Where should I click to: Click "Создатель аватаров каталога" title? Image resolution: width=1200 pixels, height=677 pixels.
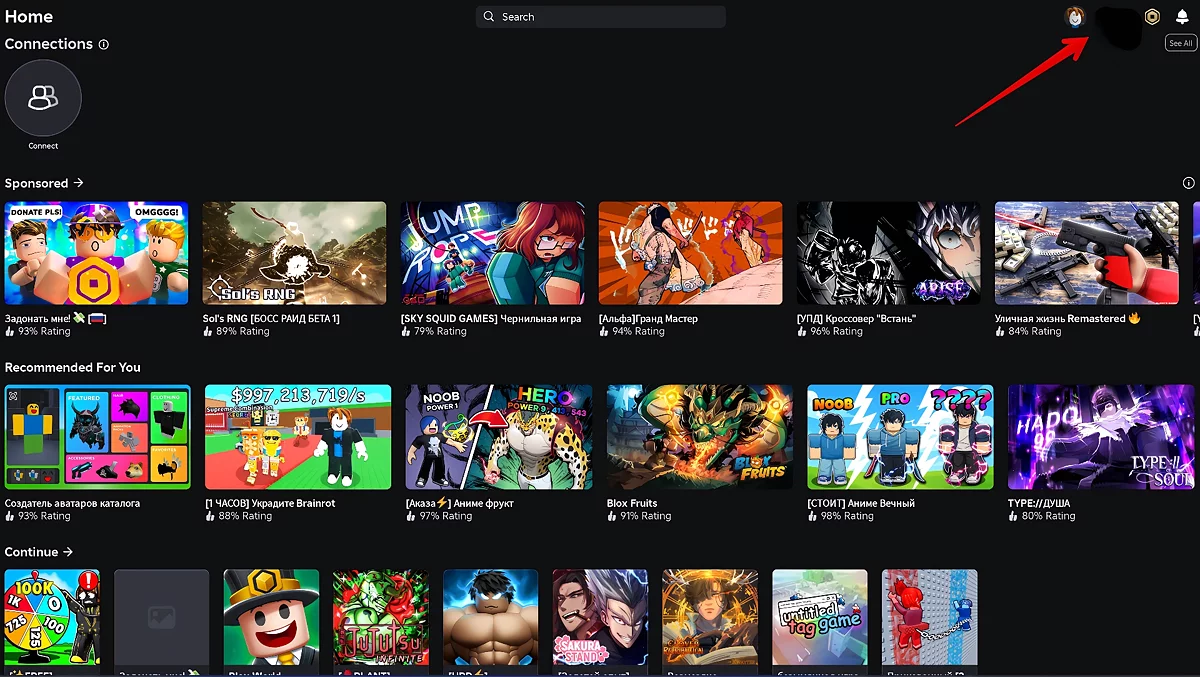pos(72,504)
